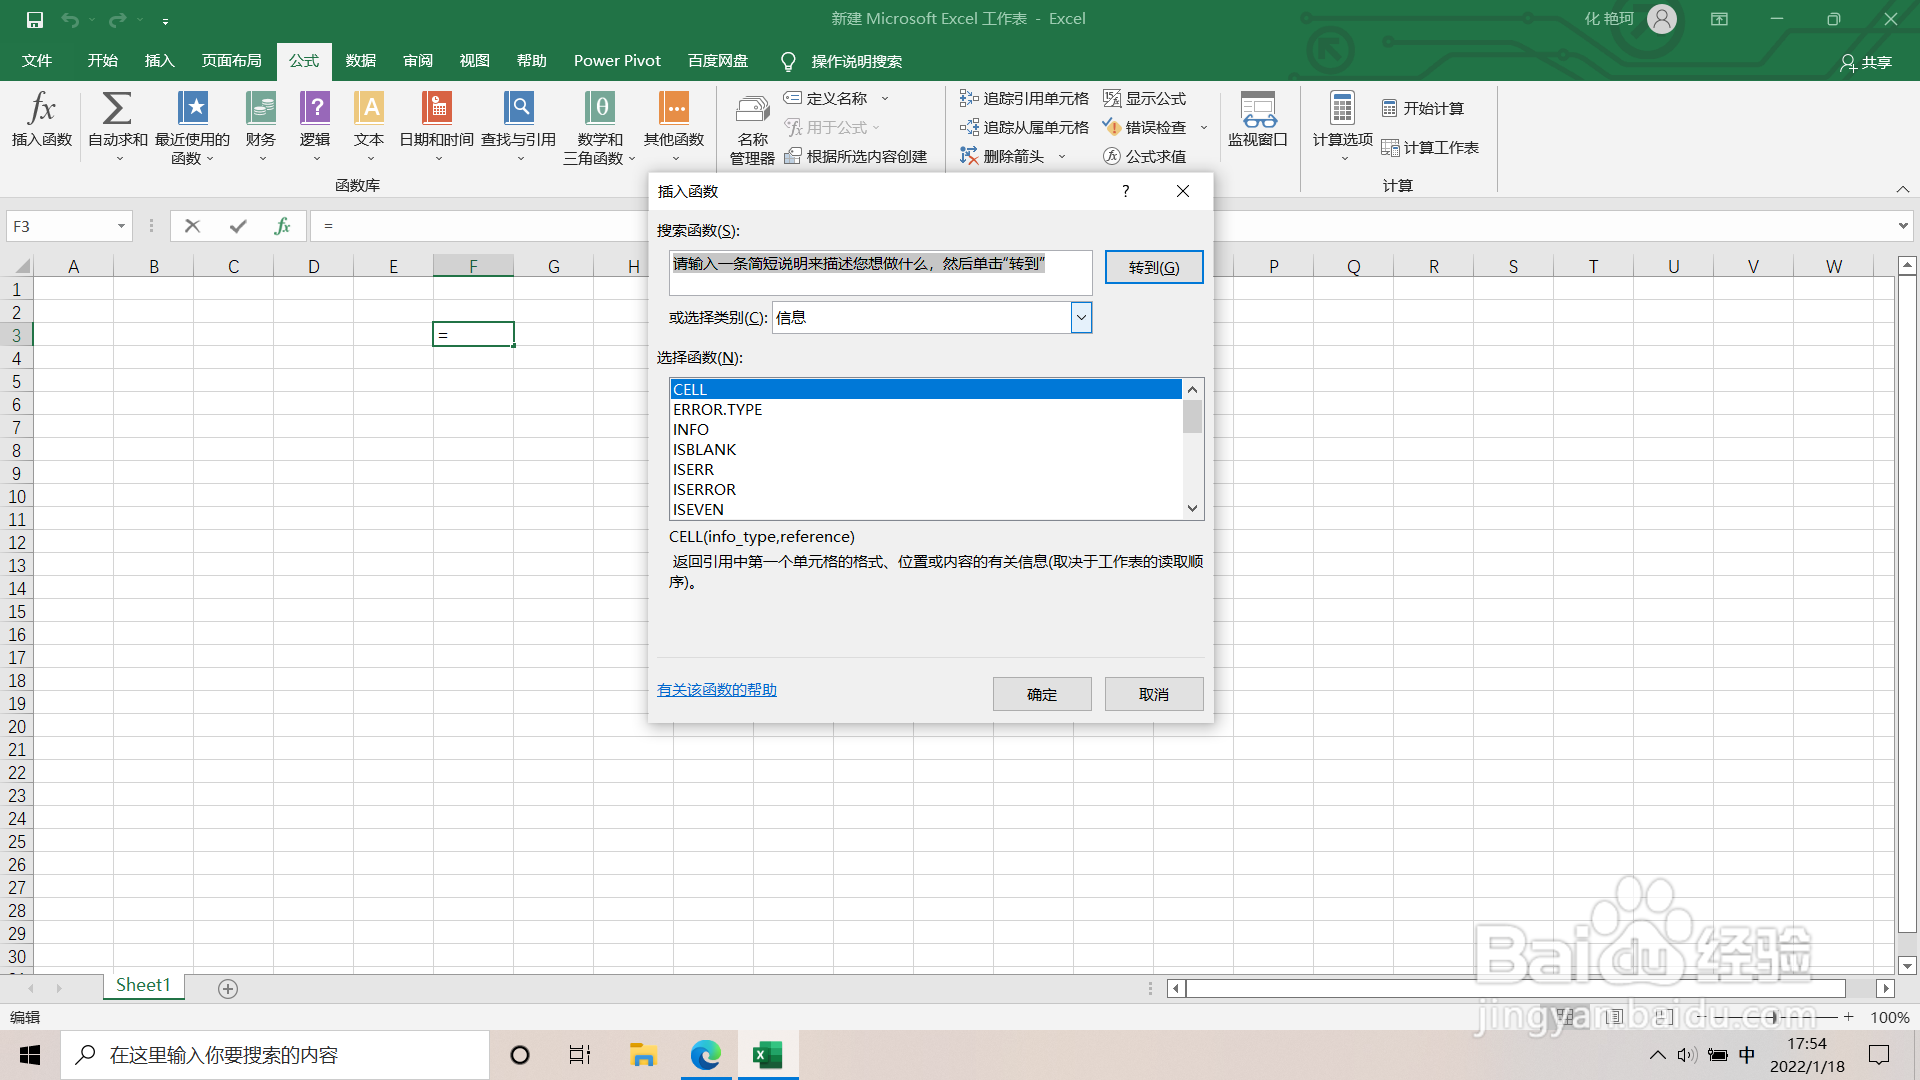Open 名称管理器 from the ribbon
The height and width of the screenshot is (1080, 1920).
[x=751, y=127]
